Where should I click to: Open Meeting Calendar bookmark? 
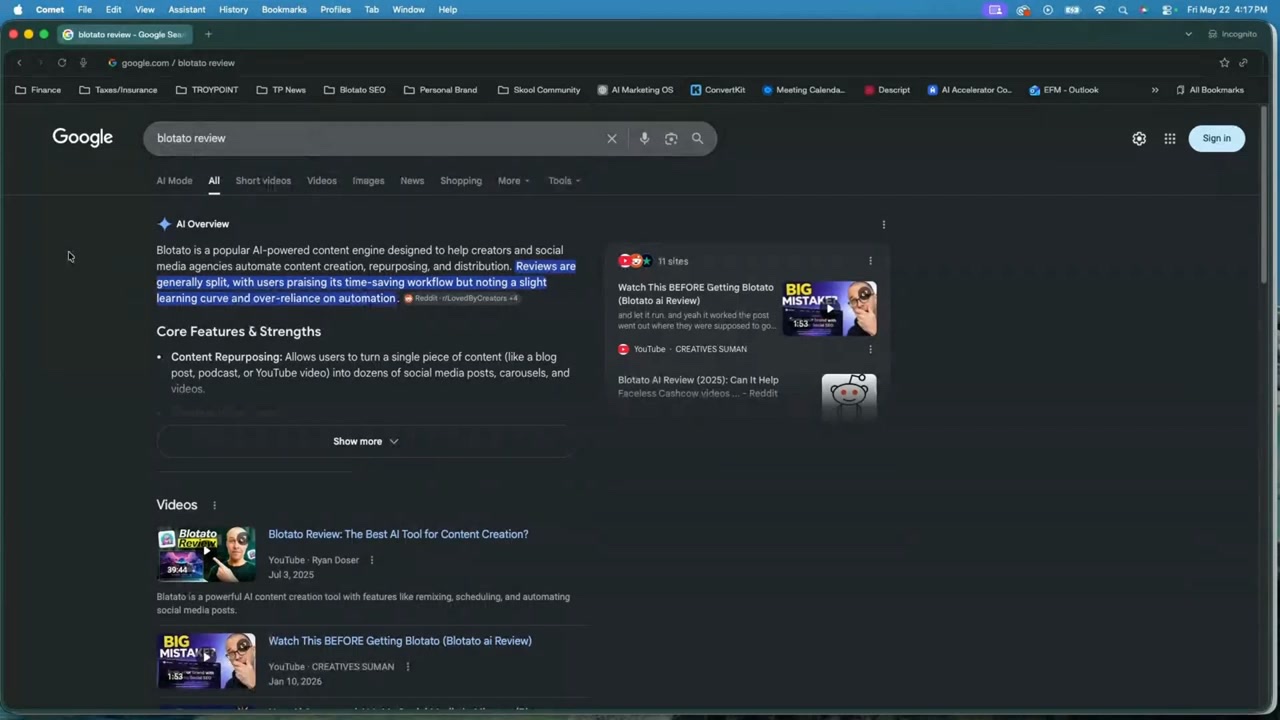(x=804, y=90)
